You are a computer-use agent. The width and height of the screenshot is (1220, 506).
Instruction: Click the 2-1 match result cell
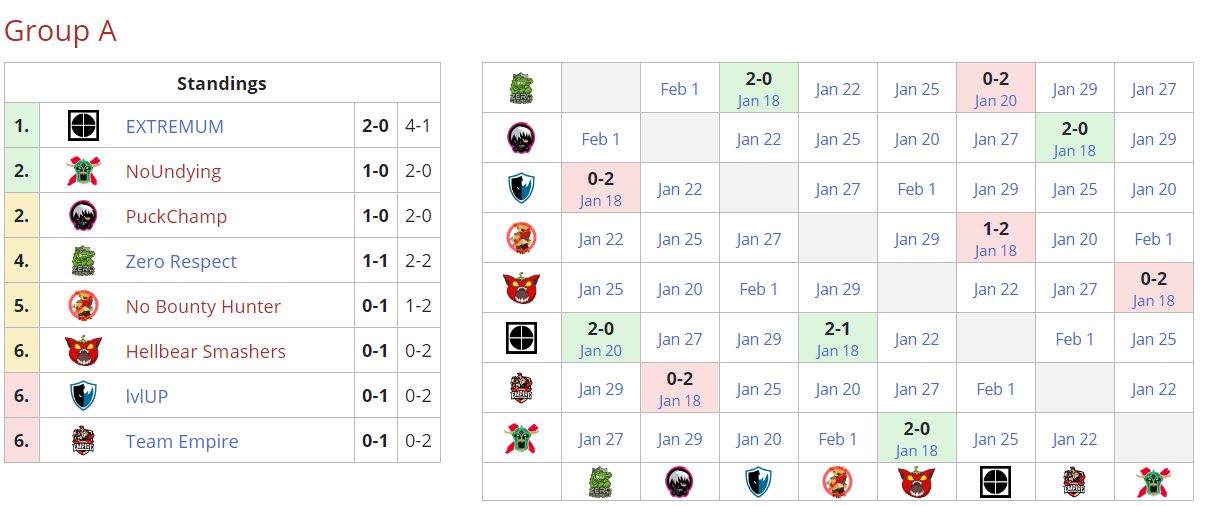point(837,338)
